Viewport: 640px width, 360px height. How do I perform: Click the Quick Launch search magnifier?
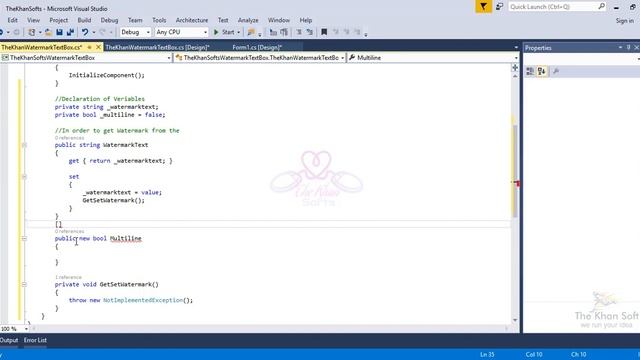point(602,7)
